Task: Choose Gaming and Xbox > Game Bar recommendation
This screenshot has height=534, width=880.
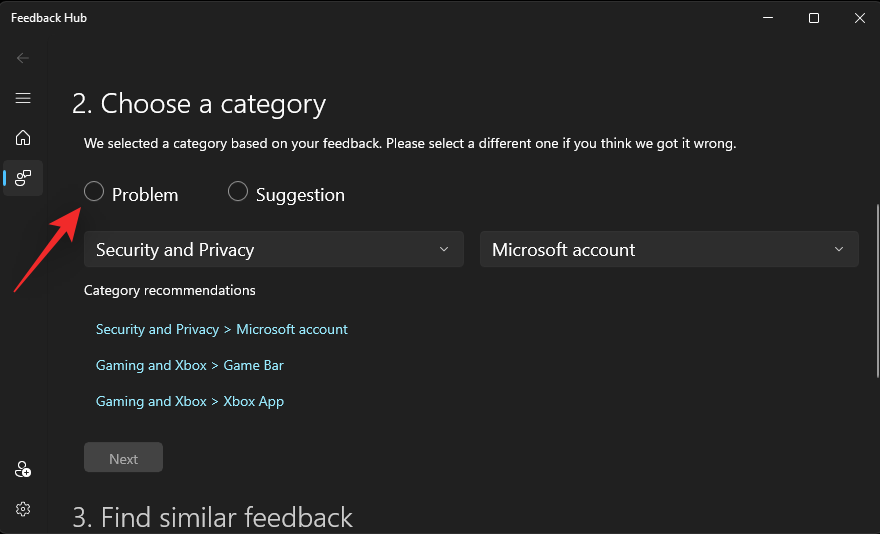Action: coord(190,365)
